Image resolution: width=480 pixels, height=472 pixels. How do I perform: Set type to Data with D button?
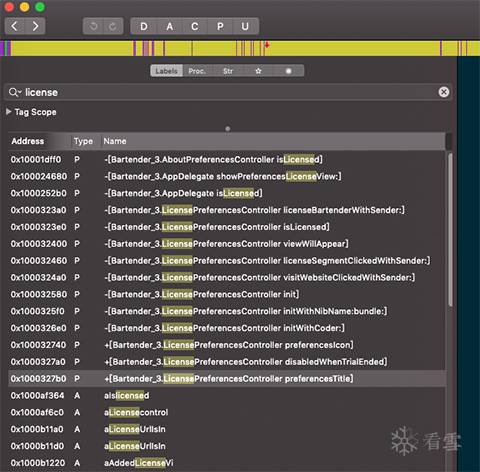[x=144, y=26]
